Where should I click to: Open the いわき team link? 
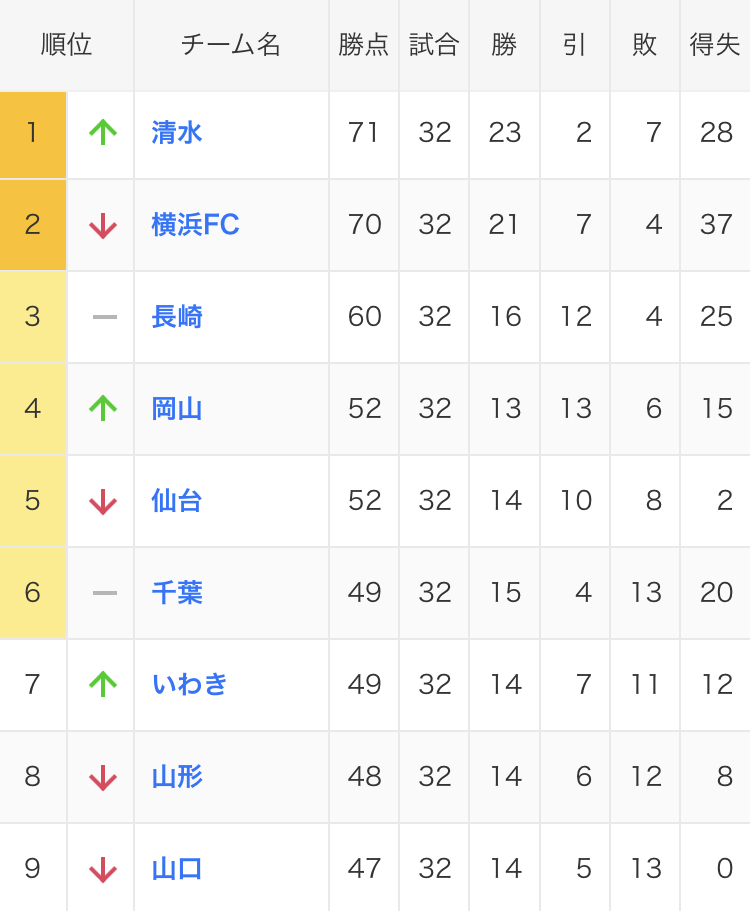click(x=190, y=685)
